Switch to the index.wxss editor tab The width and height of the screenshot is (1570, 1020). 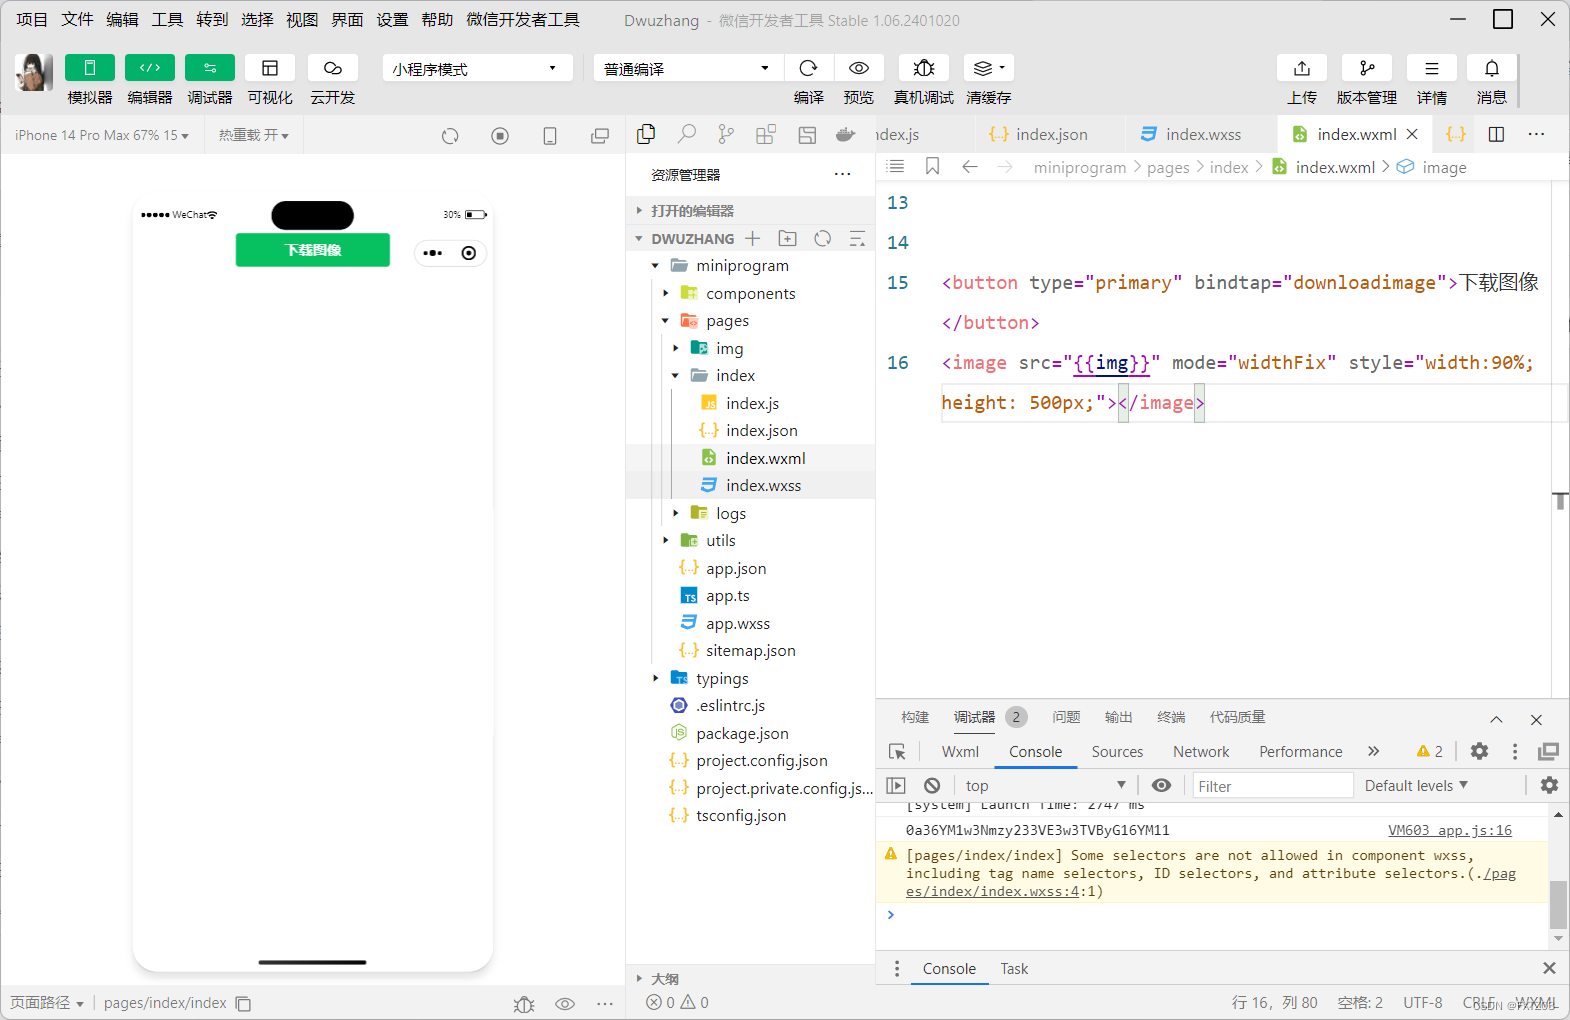[1203, 135]
